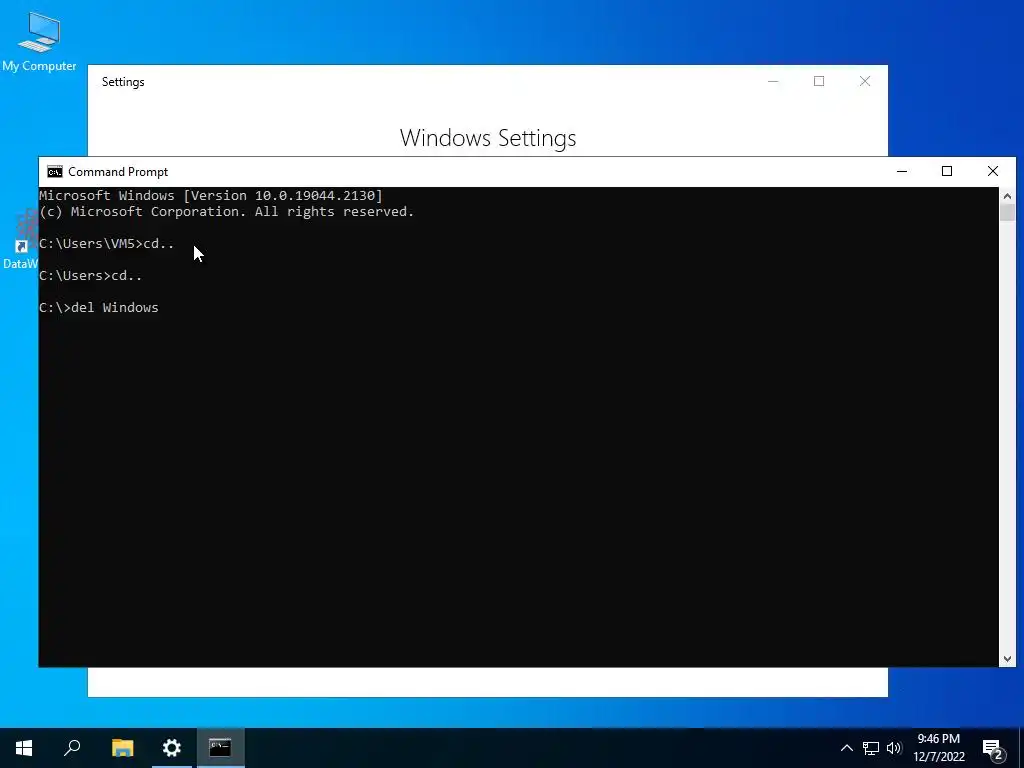Show hidden system tray icons
This screenshot has height=768, width=1024.
point(846,748)
